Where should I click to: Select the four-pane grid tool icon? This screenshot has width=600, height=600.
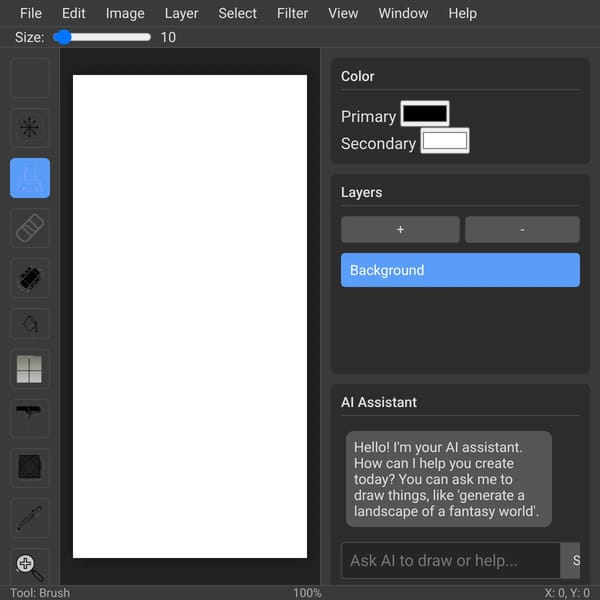point(30,369)
